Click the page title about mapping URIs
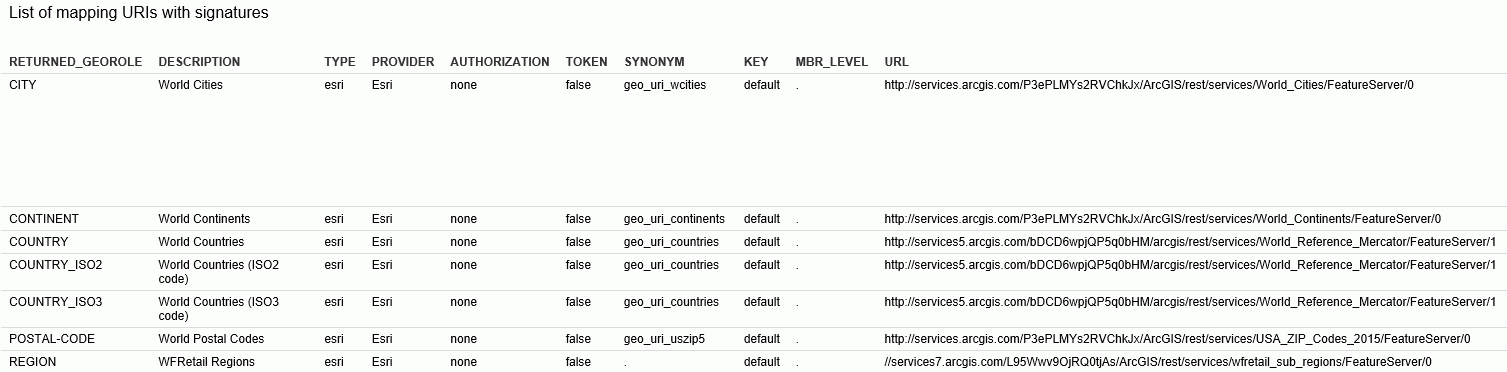 click(x=138, y=14)
